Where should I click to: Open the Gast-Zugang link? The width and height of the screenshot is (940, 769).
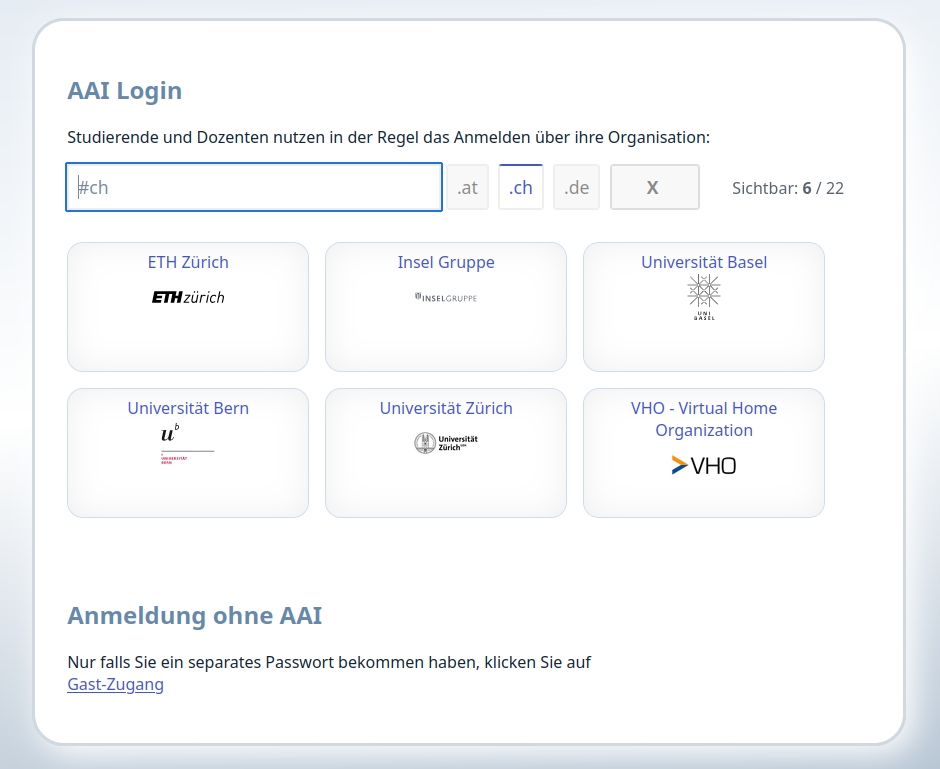[115, 684]
